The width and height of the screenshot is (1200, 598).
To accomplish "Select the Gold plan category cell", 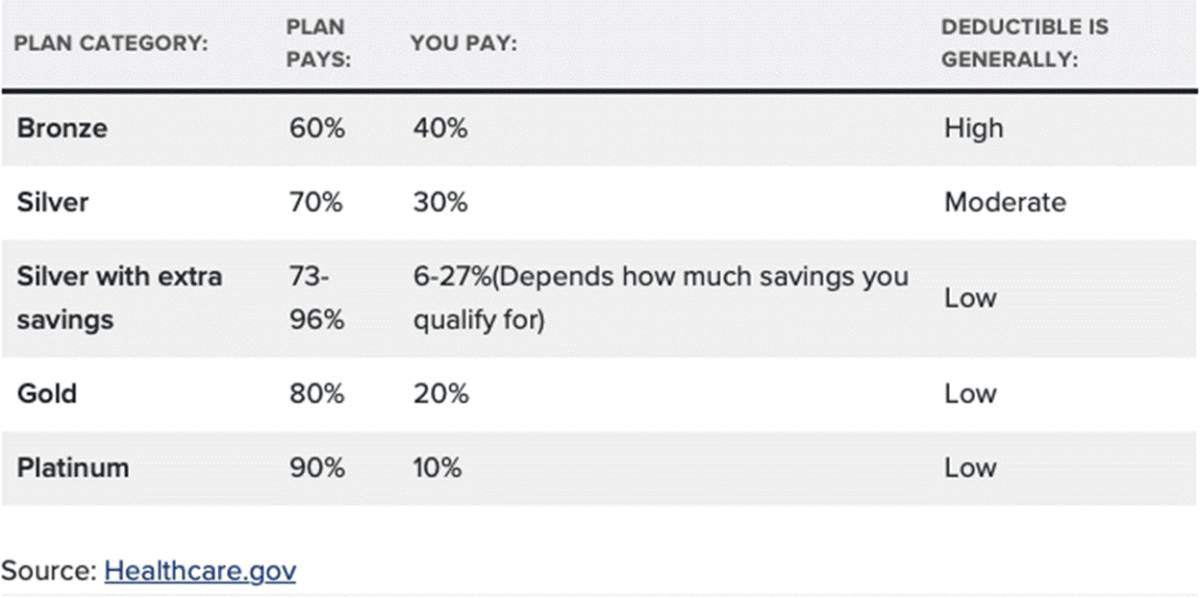I will click(47, 394).
